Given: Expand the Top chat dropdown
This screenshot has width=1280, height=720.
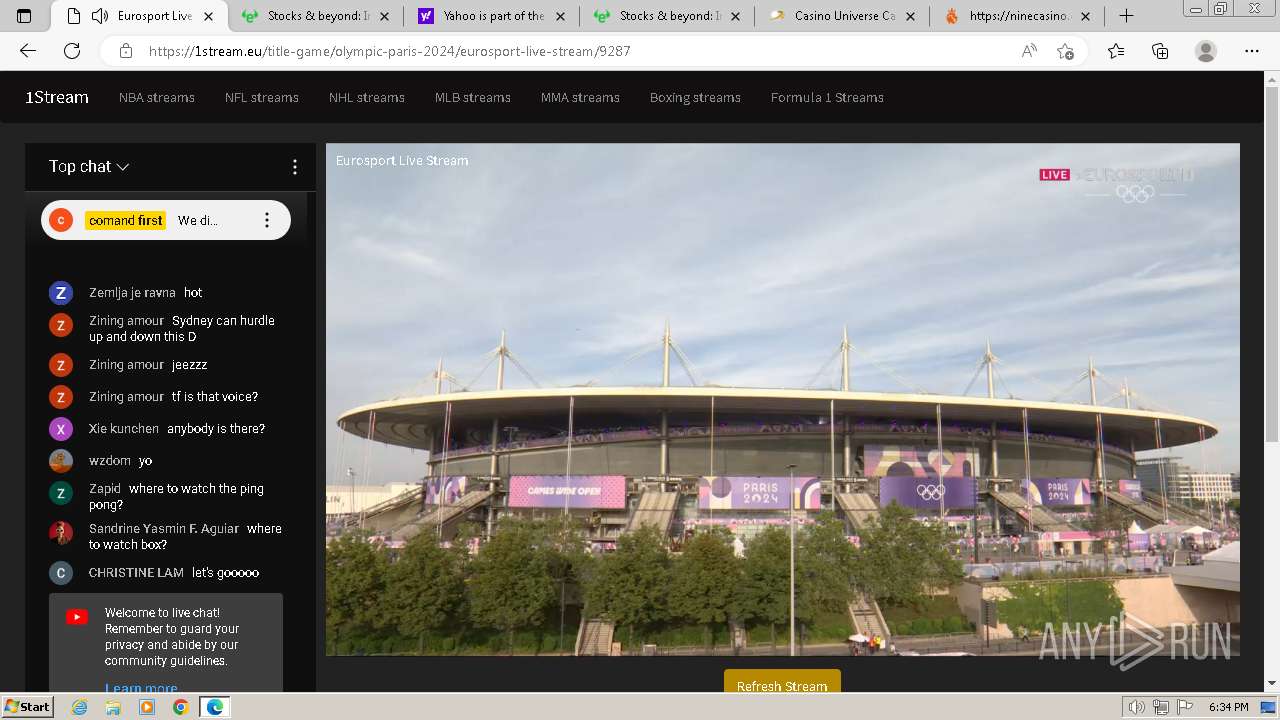Looking at the screenshot, I should [x=89, y=167].
